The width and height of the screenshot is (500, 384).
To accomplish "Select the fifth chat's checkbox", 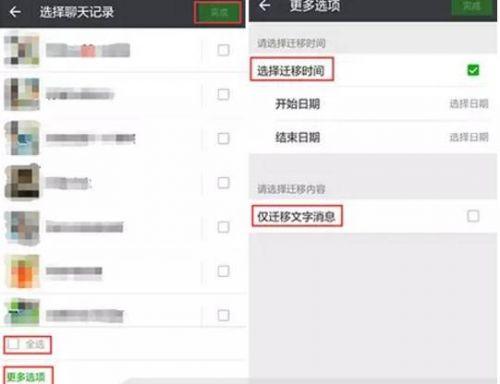I will 223,227.
